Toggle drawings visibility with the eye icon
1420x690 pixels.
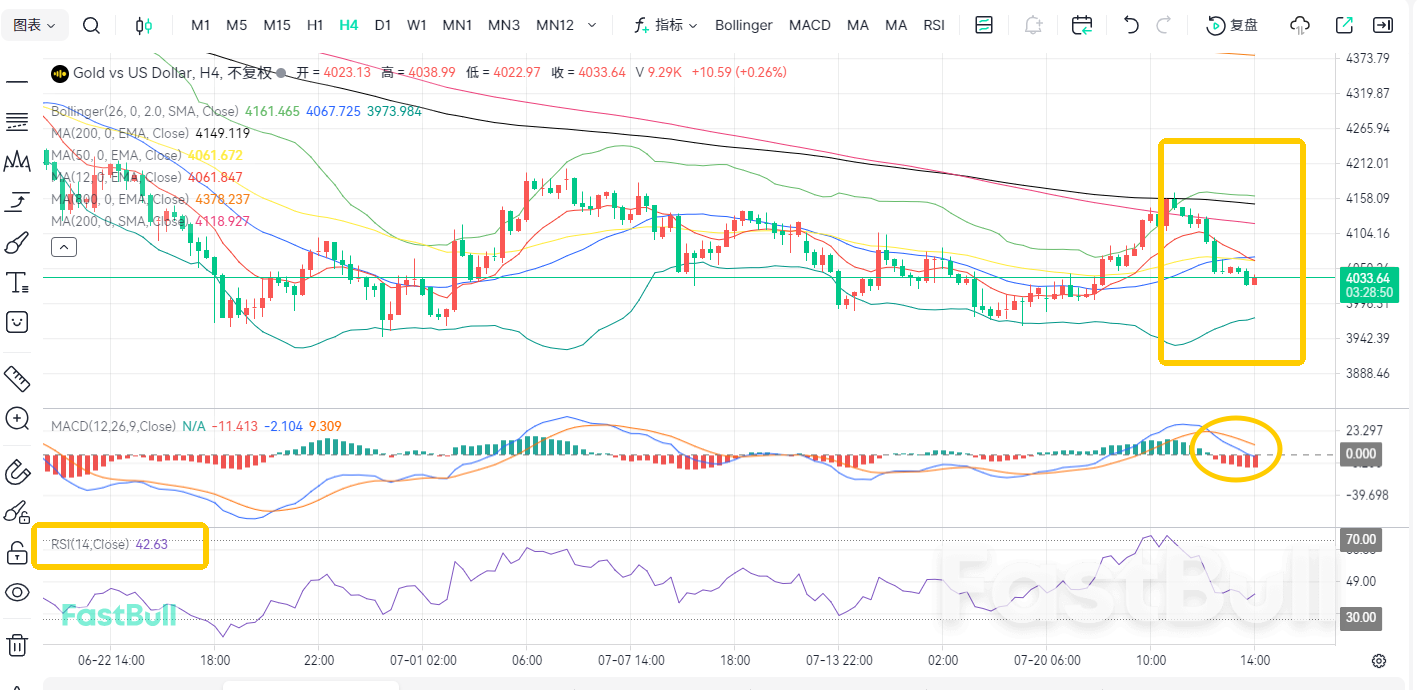point(17,592)
